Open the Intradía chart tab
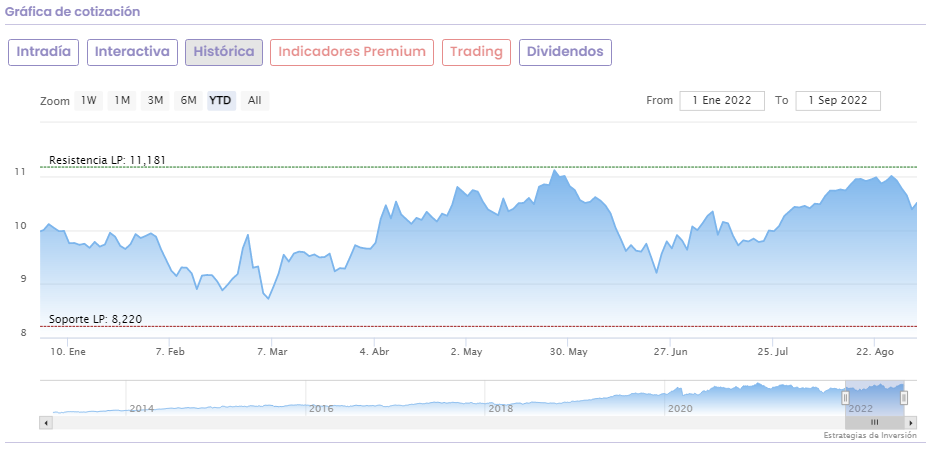Image resolution: width=932 pixels, height=451 pixels. tap(43, 52)
